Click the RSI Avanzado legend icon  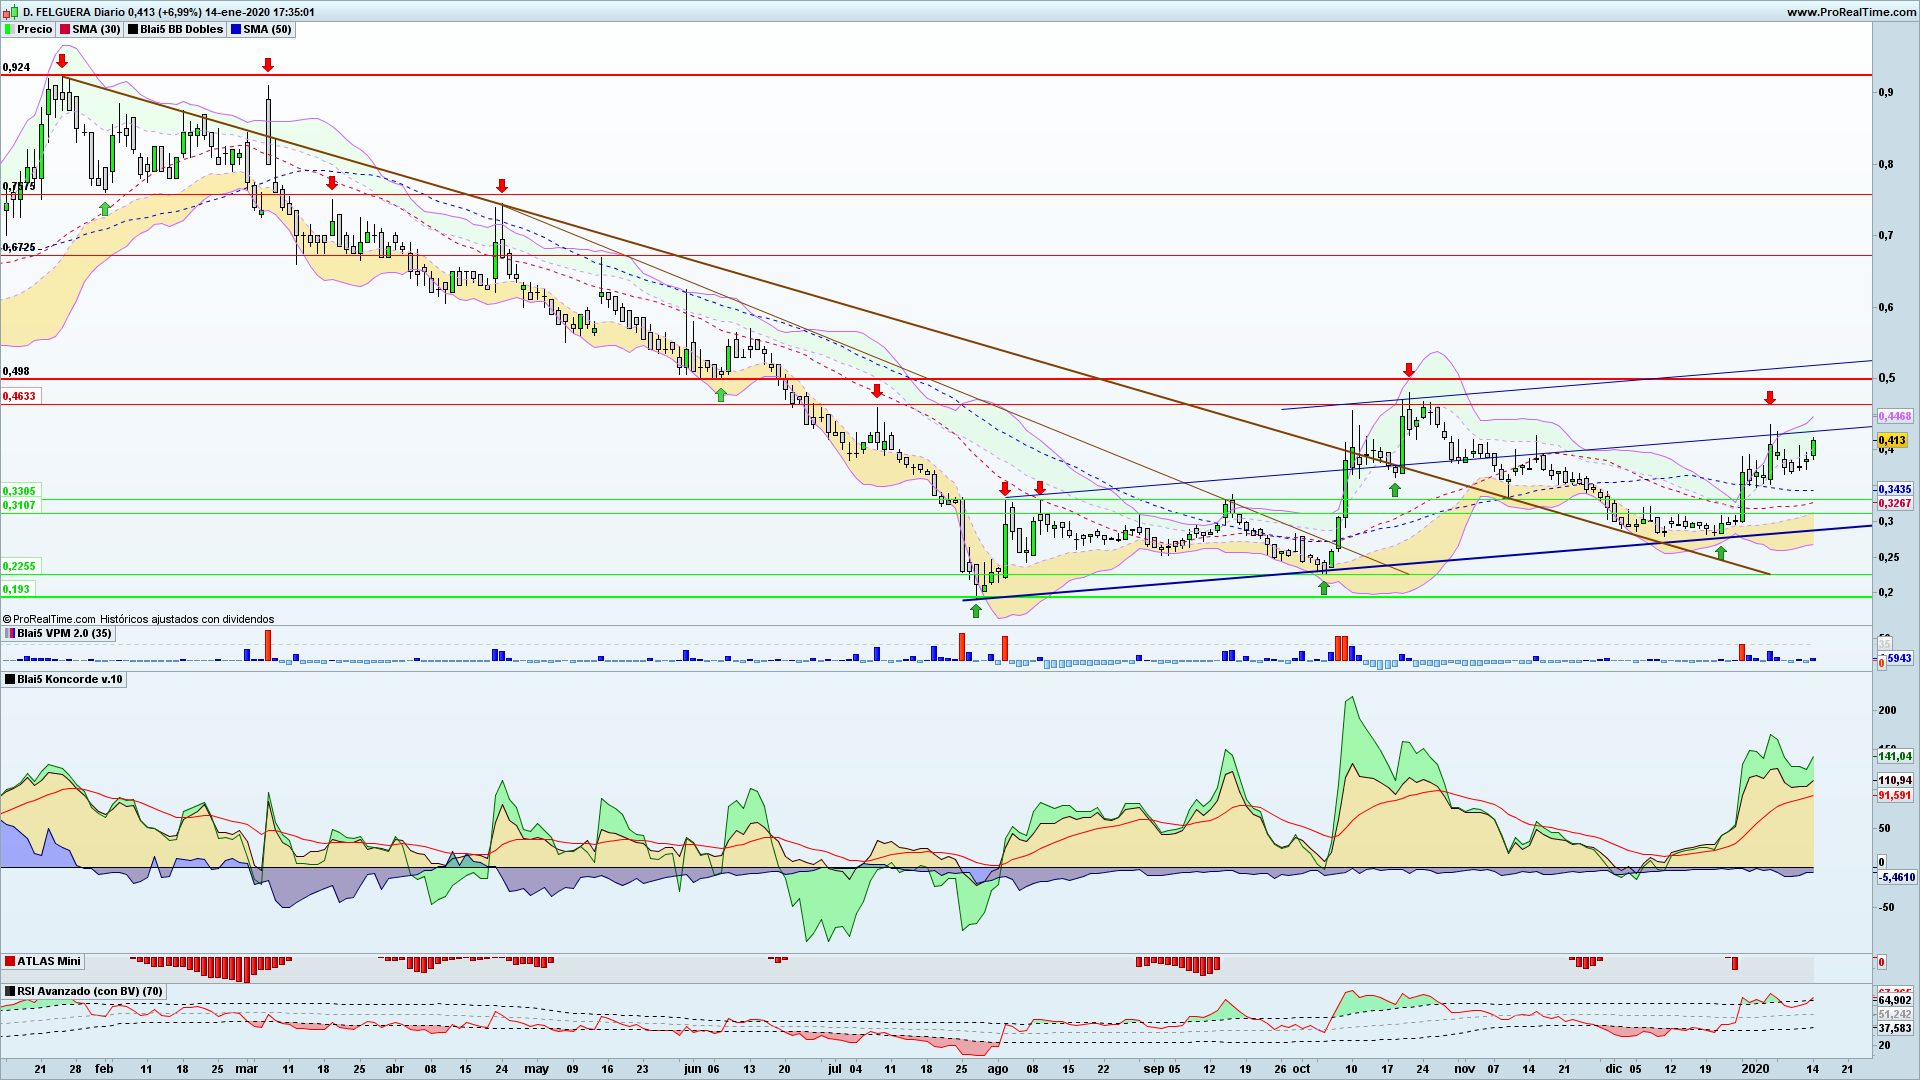9,991
